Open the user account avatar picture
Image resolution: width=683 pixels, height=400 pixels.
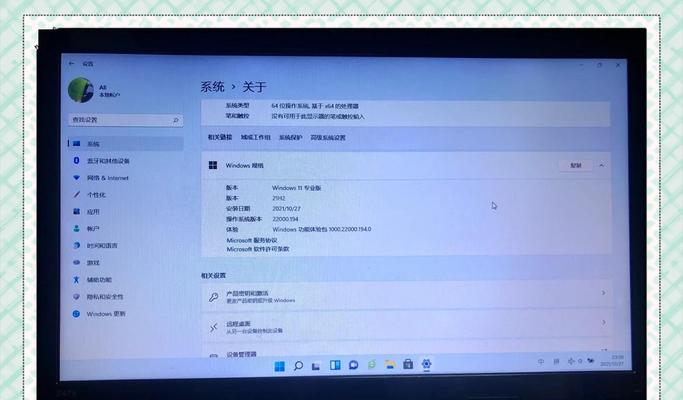(81, 90)
